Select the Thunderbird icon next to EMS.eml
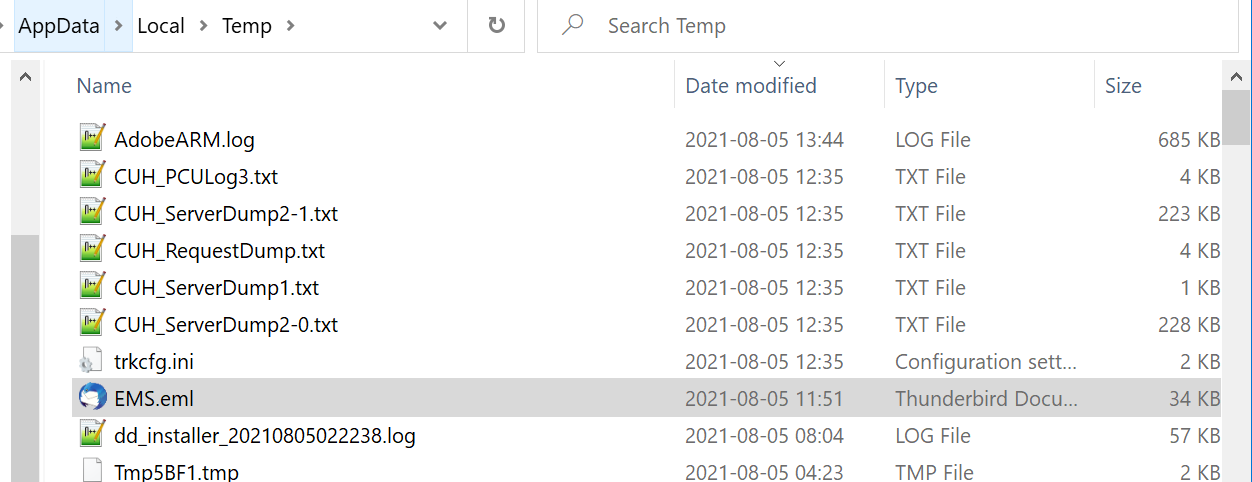The height and width of the screenshot is (482, 1252). point(92,398)
